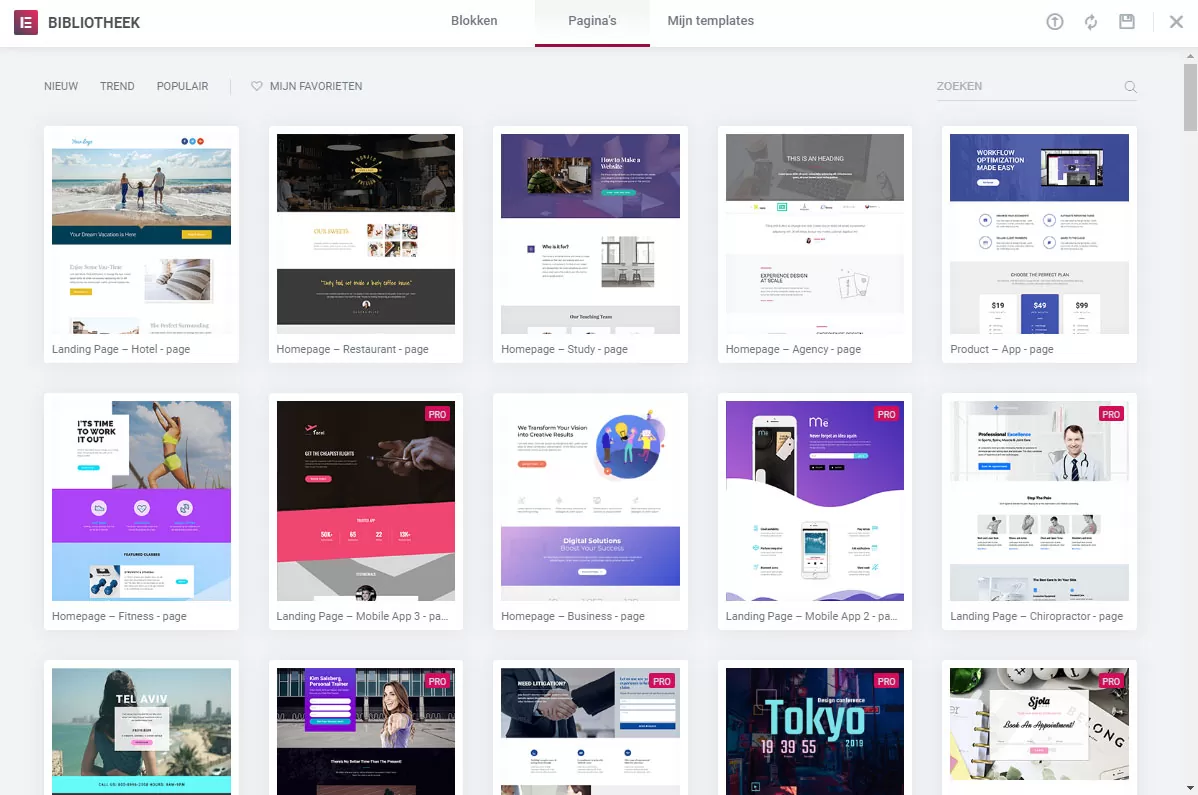The width and height of the screenshot is (1198, 795).
Task: Click the heart icon for favorites
Action: (x=256, y=87)
